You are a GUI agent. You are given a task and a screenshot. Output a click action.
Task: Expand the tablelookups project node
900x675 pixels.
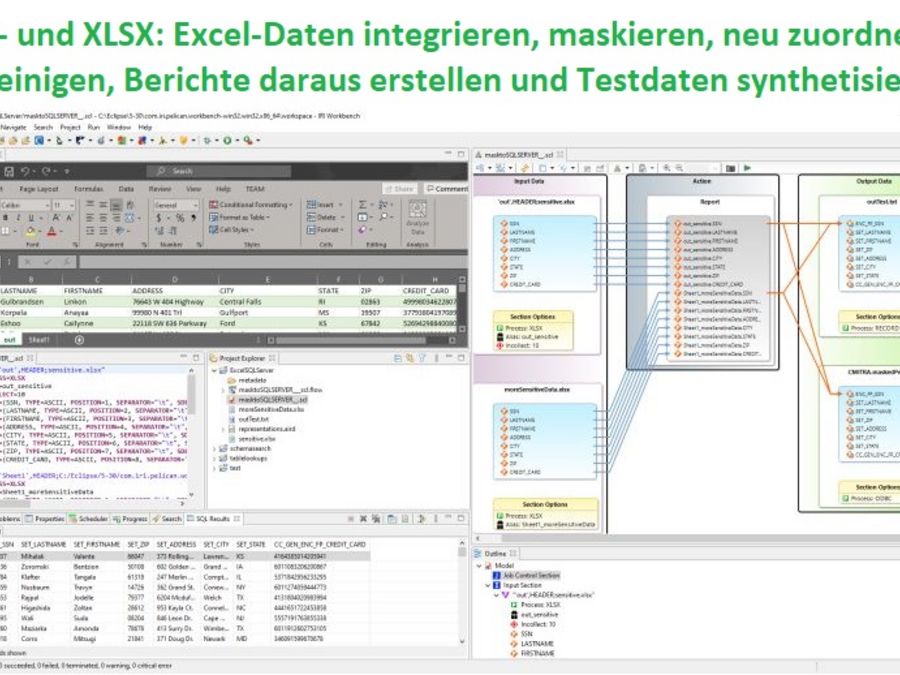click(x=216, y=459)
